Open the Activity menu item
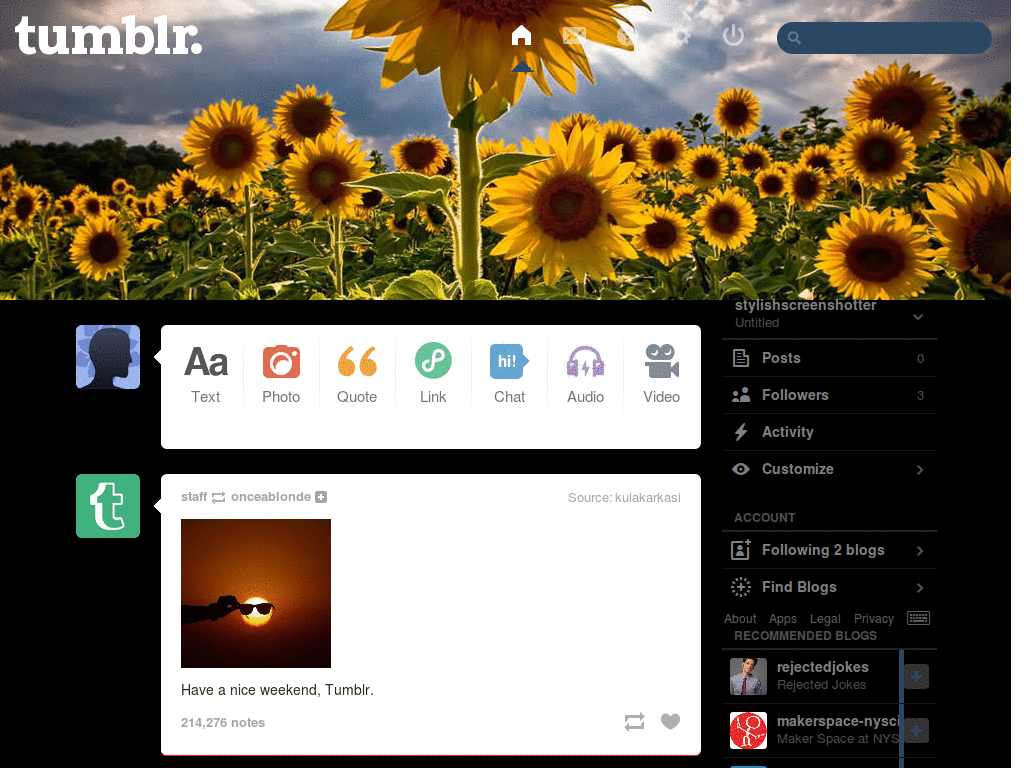Screen dimensions: 1024x768 (829, 432)
